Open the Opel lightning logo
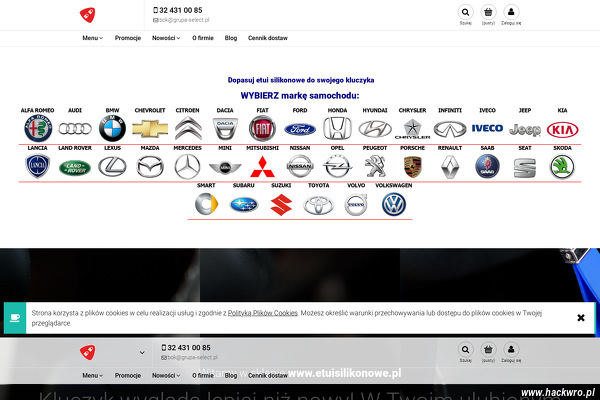The height and width of the screenshot is (400, 600). click(338, 167)
